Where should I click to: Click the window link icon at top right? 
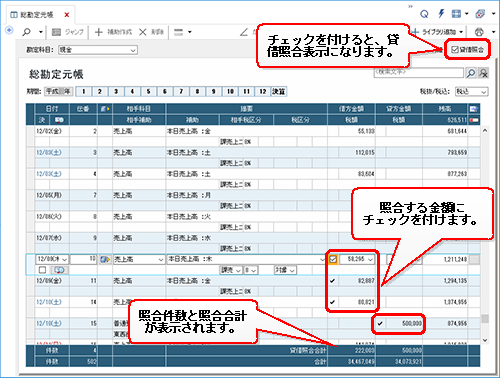[480, 14]
